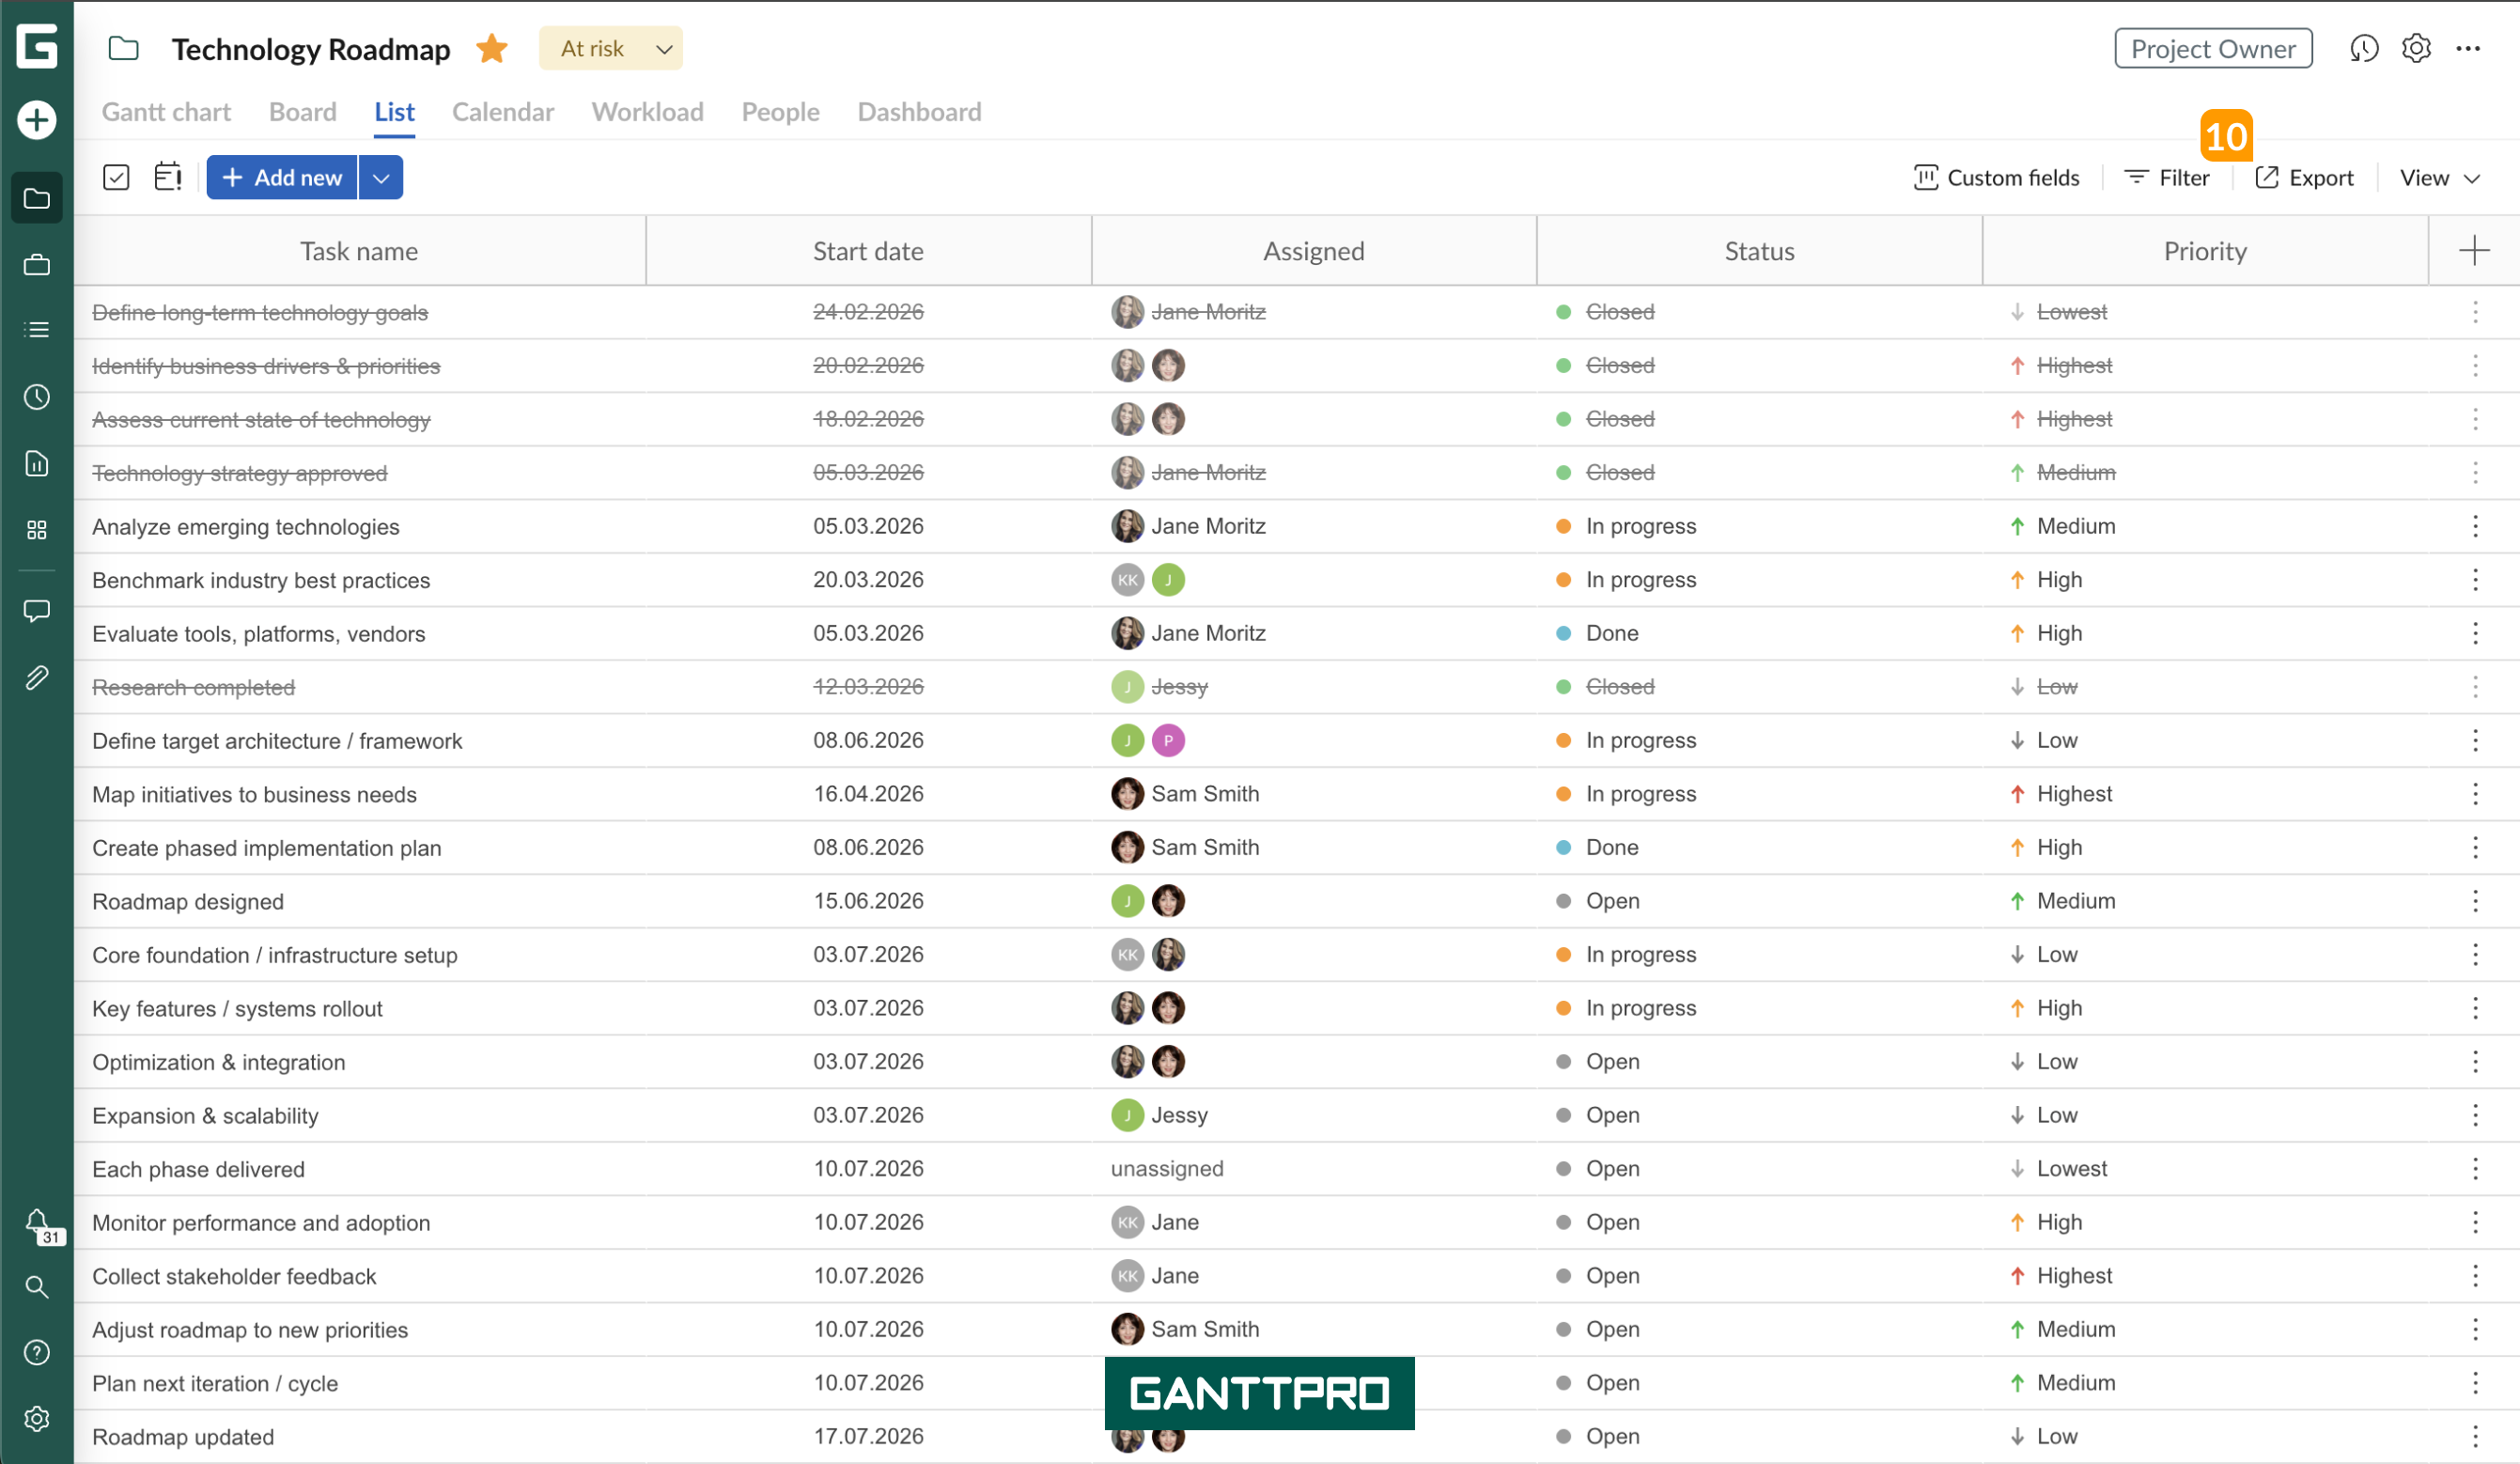Switch to the Board tab

(303, 112)
